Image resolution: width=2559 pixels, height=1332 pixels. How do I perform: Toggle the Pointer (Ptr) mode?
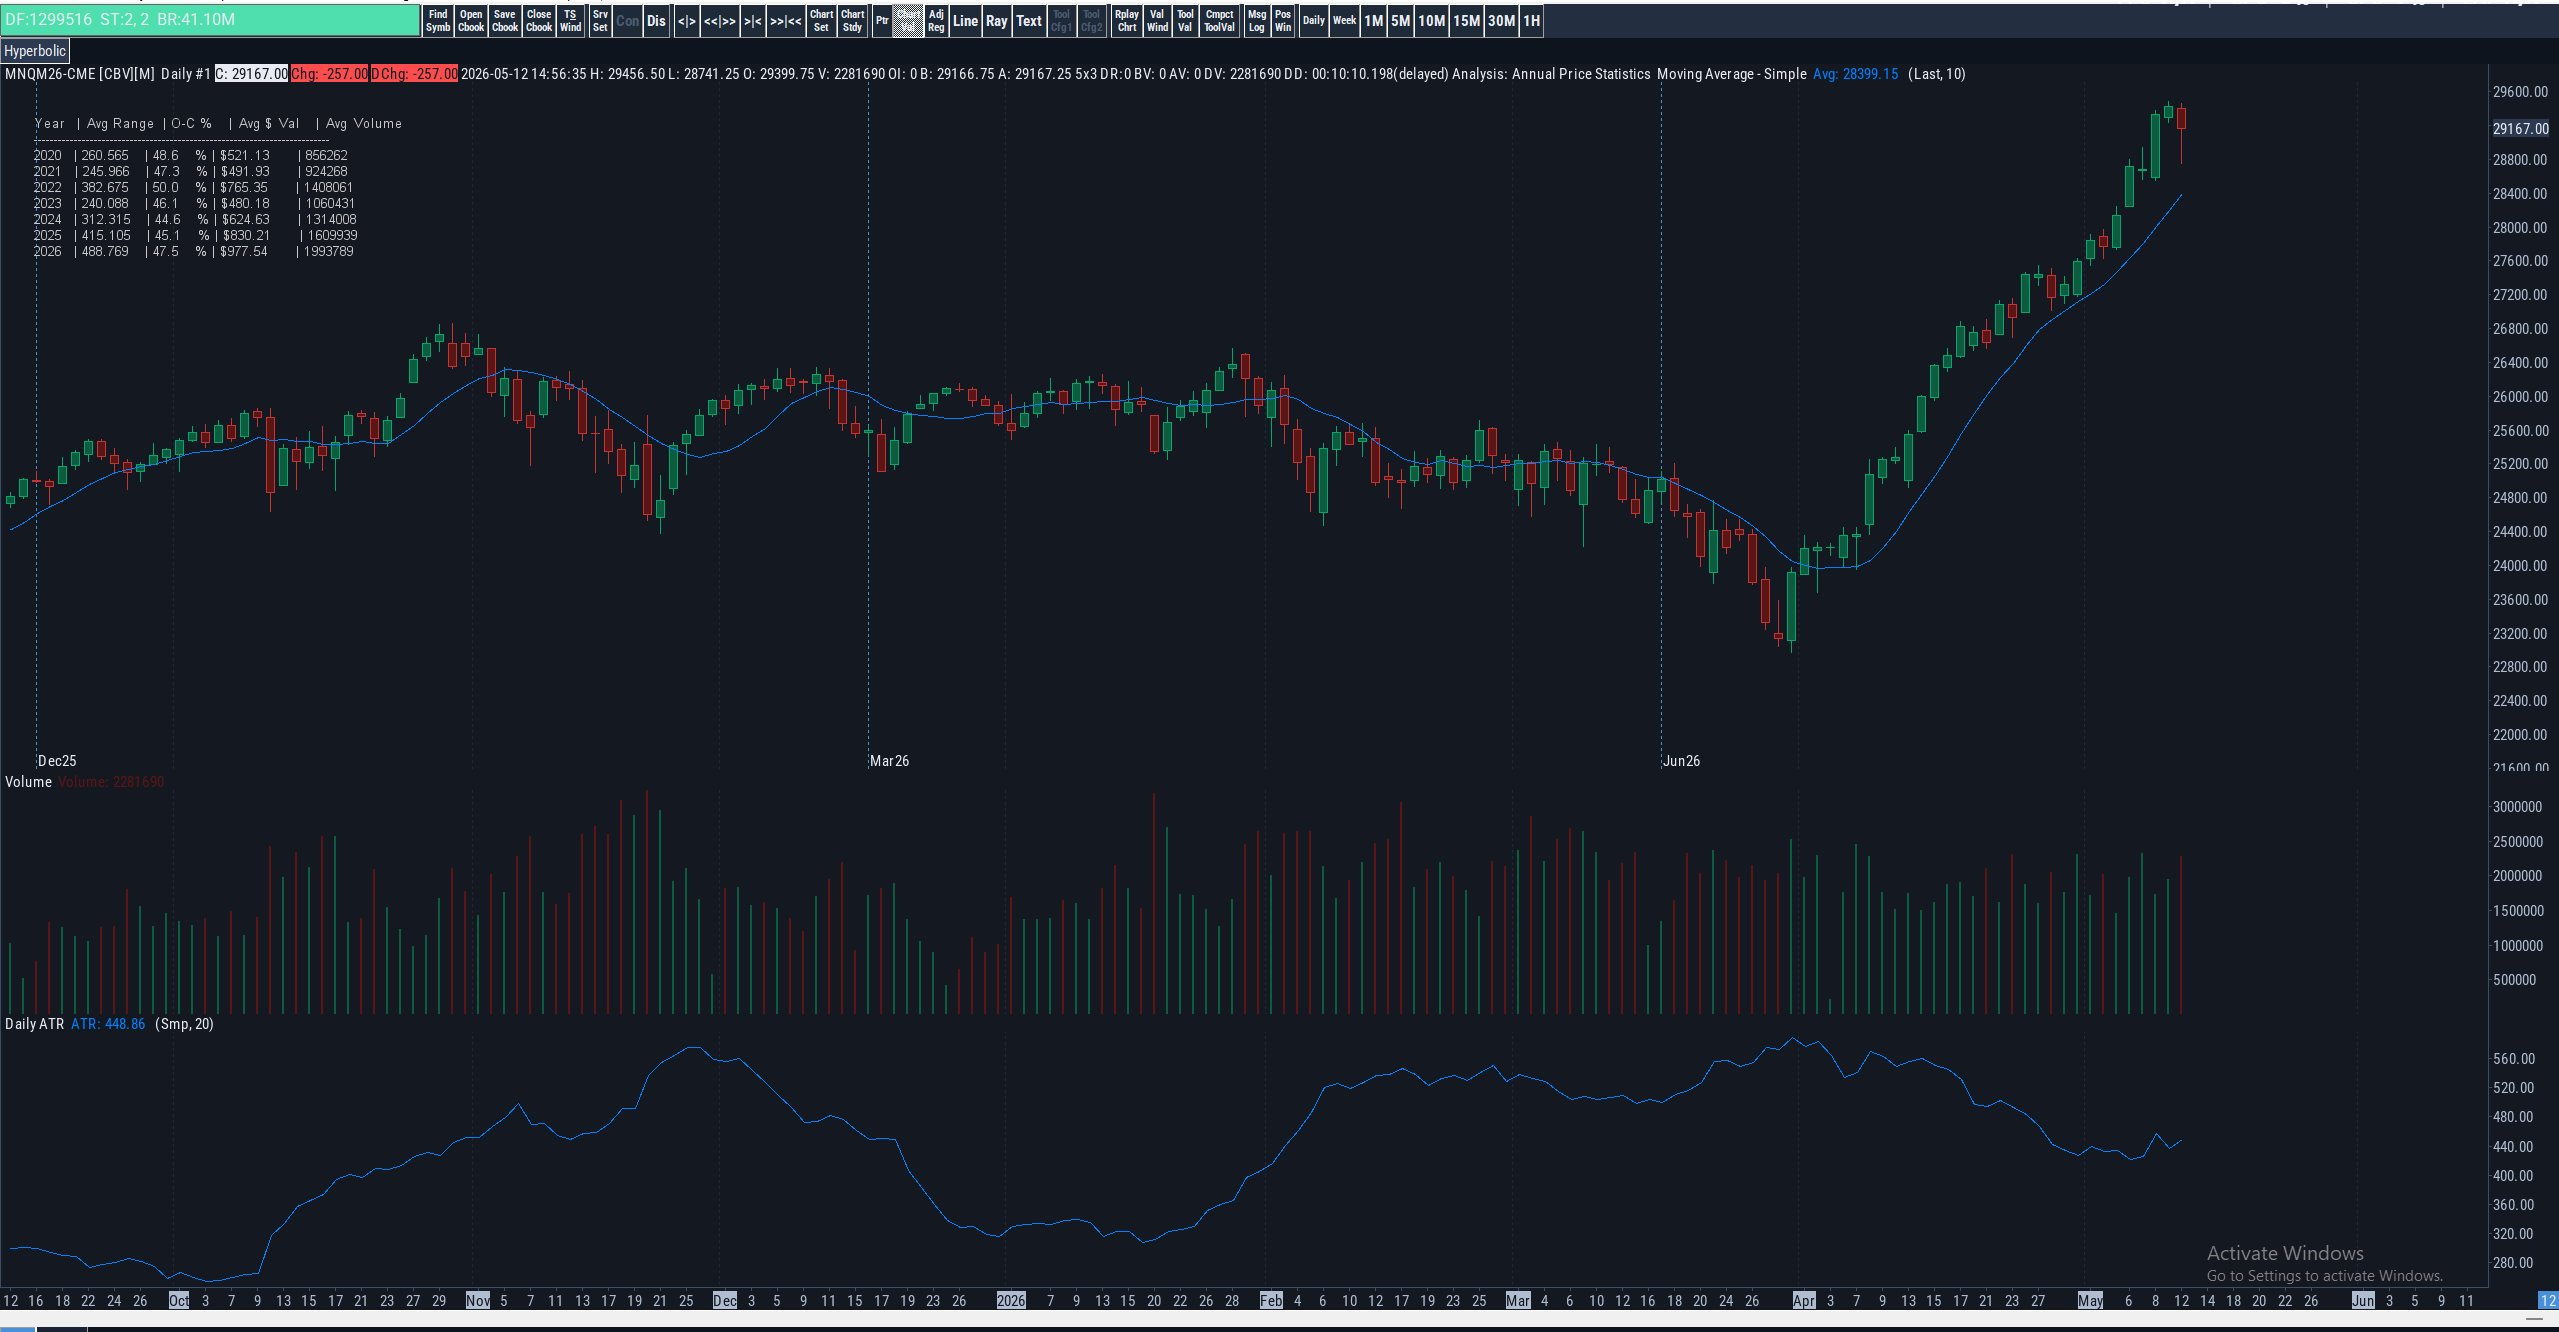(882, 21)
